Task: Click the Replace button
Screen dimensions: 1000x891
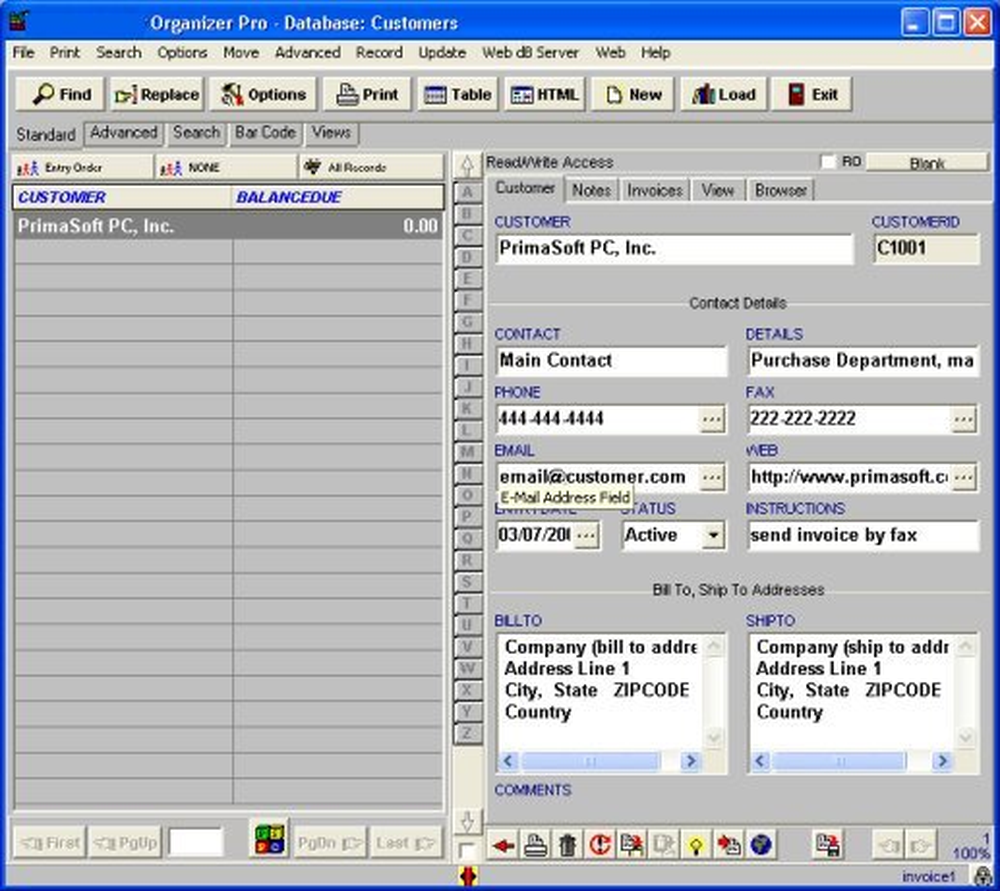Action: (157, 94)
